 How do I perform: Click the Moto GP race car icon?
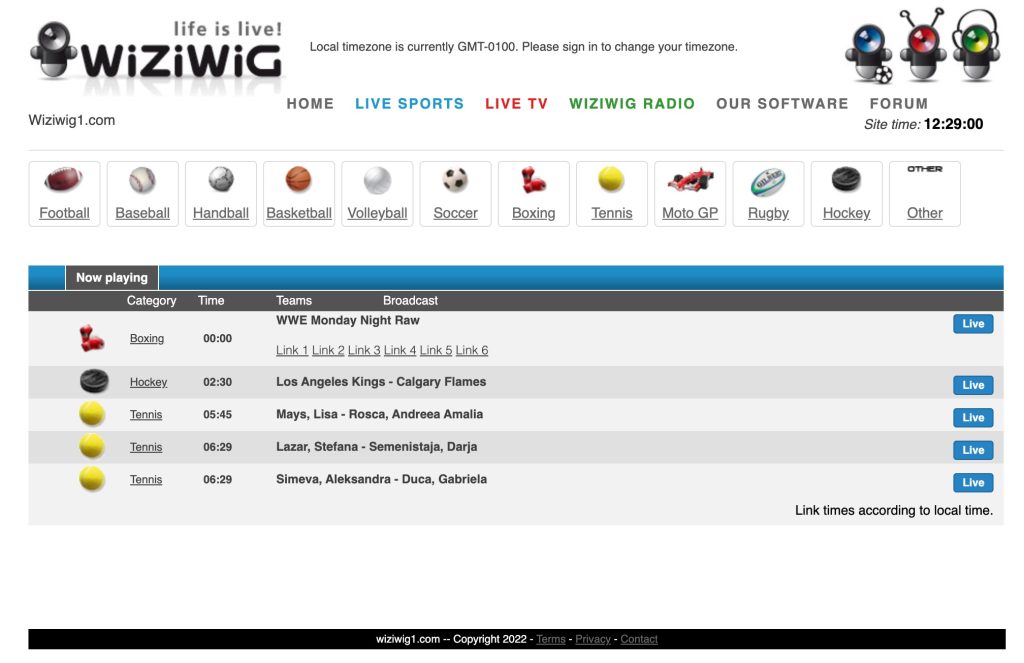point(690,179)
